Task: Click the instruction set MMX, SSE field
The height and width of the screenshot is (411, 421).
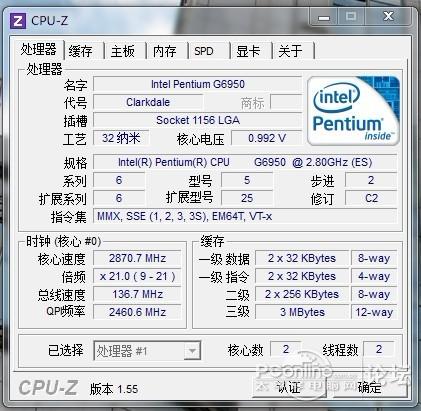Action: pyautogui.click(x=245, y=216)
